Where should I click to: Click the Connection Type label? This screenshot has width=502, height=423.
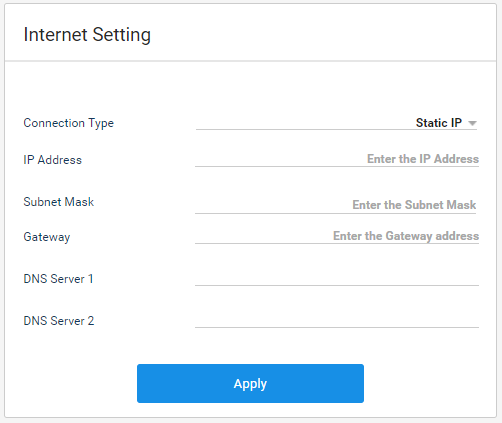coord(69,123)
